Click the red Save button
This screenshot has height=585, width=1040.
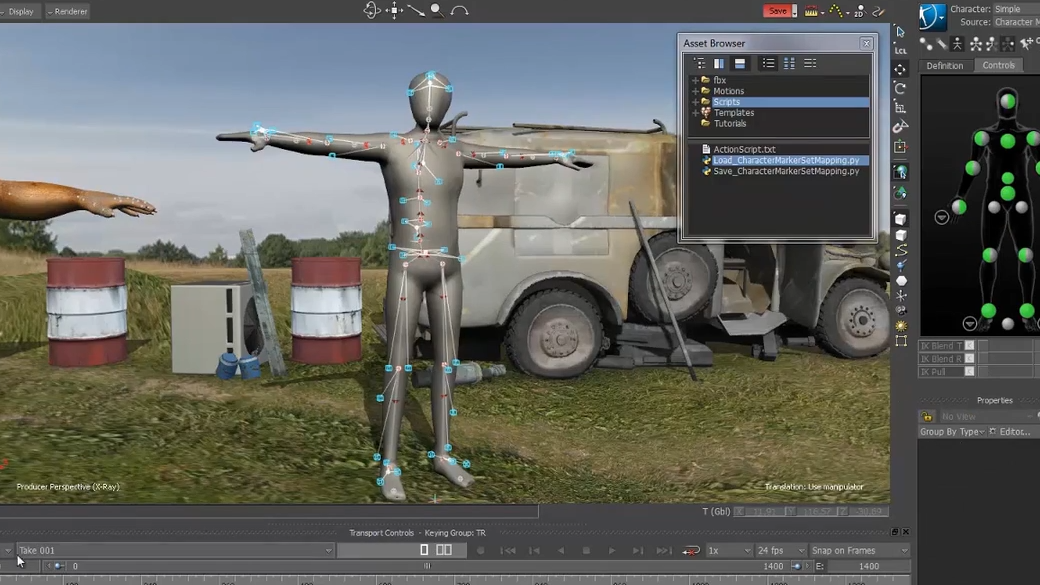pyautogui.click(x=776, y=10)
